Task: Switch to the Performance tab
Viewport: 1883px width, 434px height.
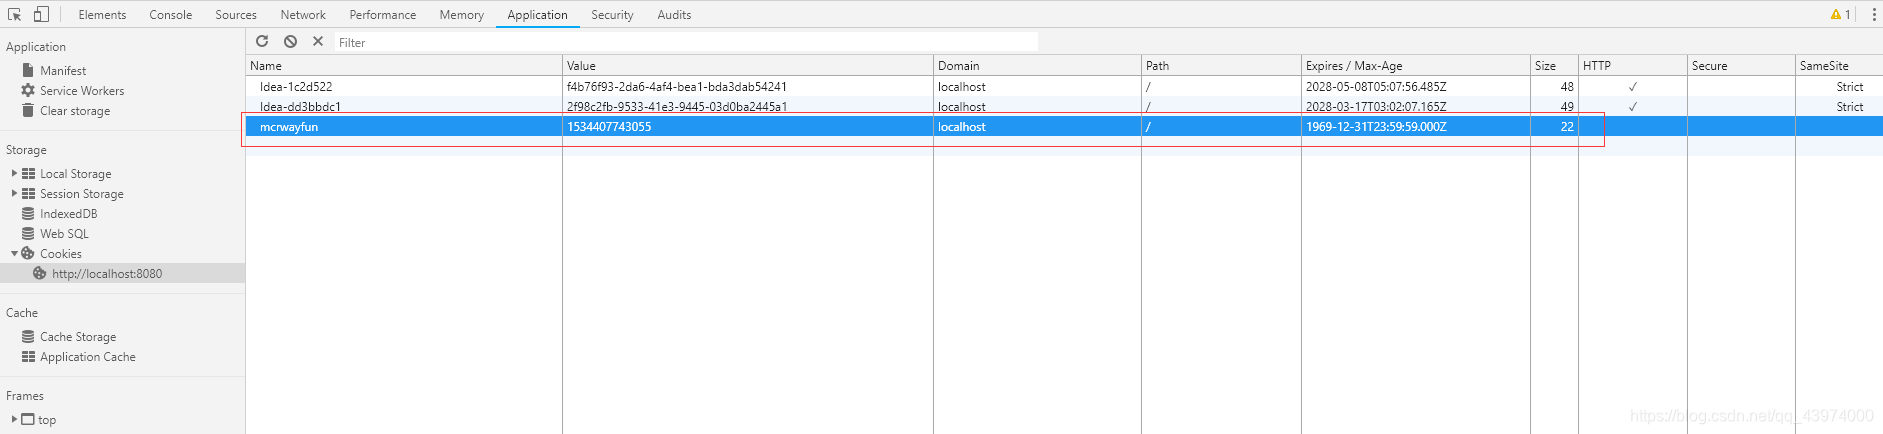Action: (x=383, y=14)
